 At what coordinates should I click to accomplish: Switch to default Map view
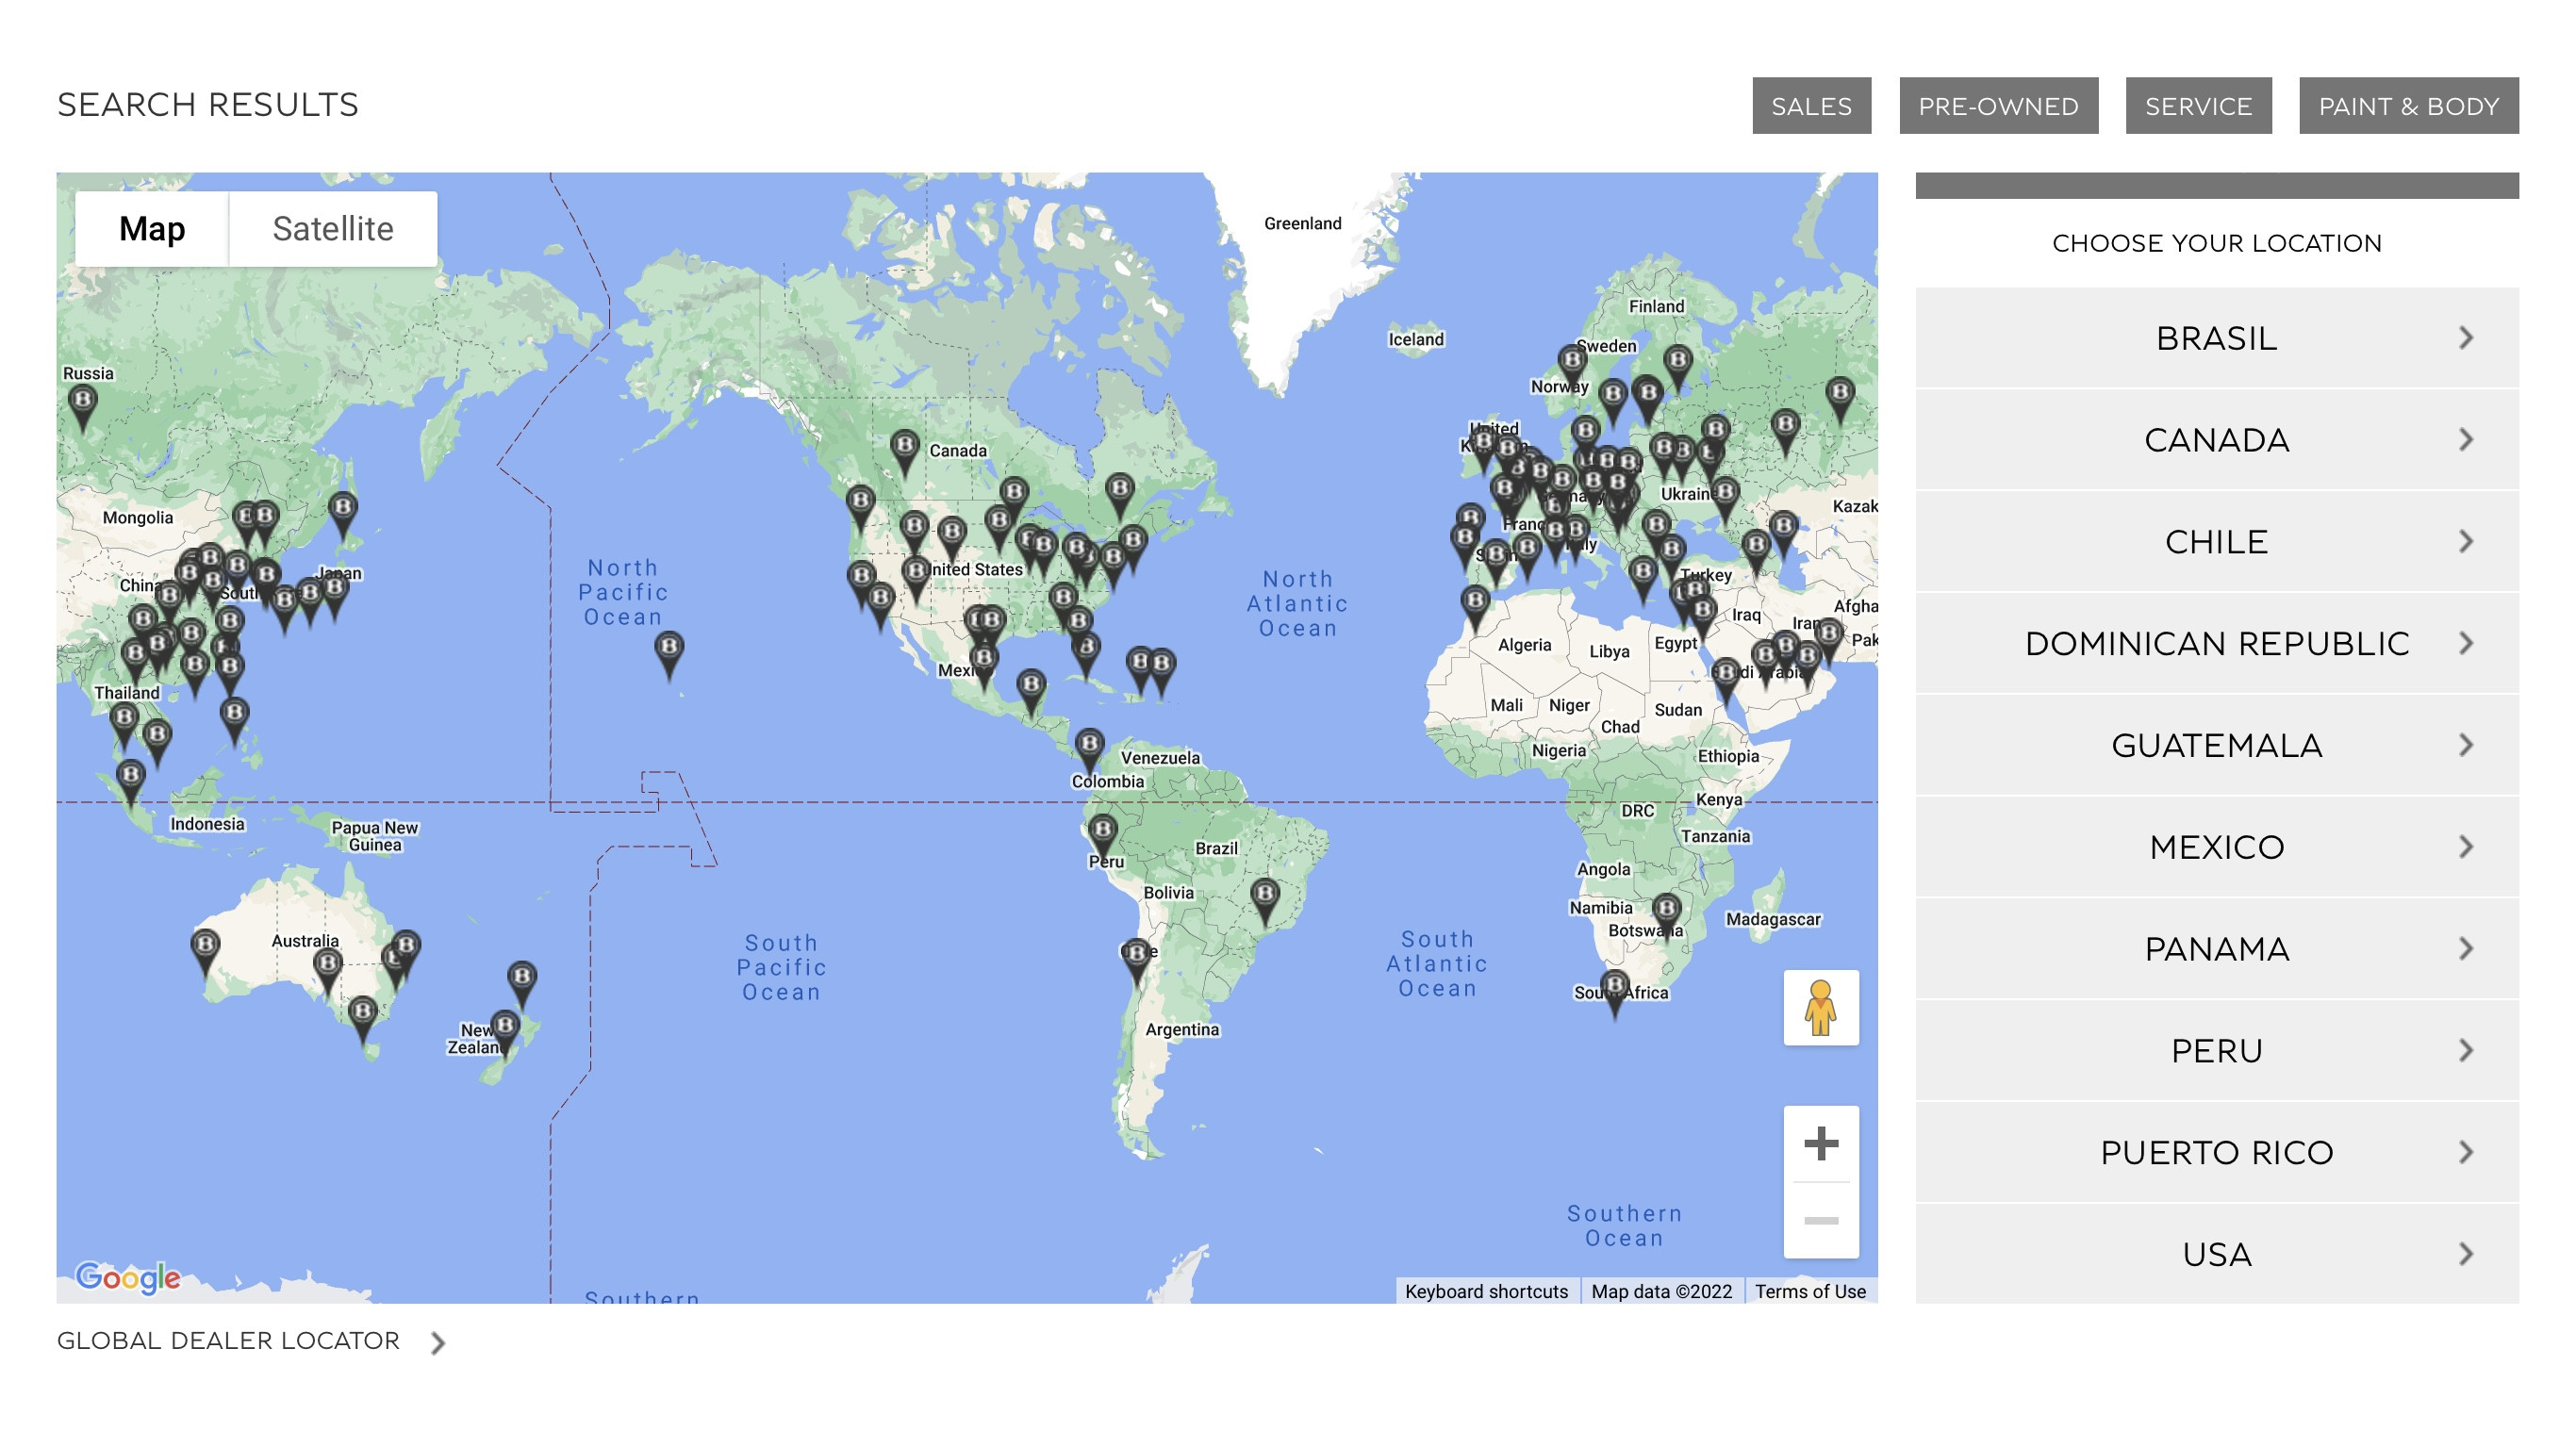(x=152, y=229)
